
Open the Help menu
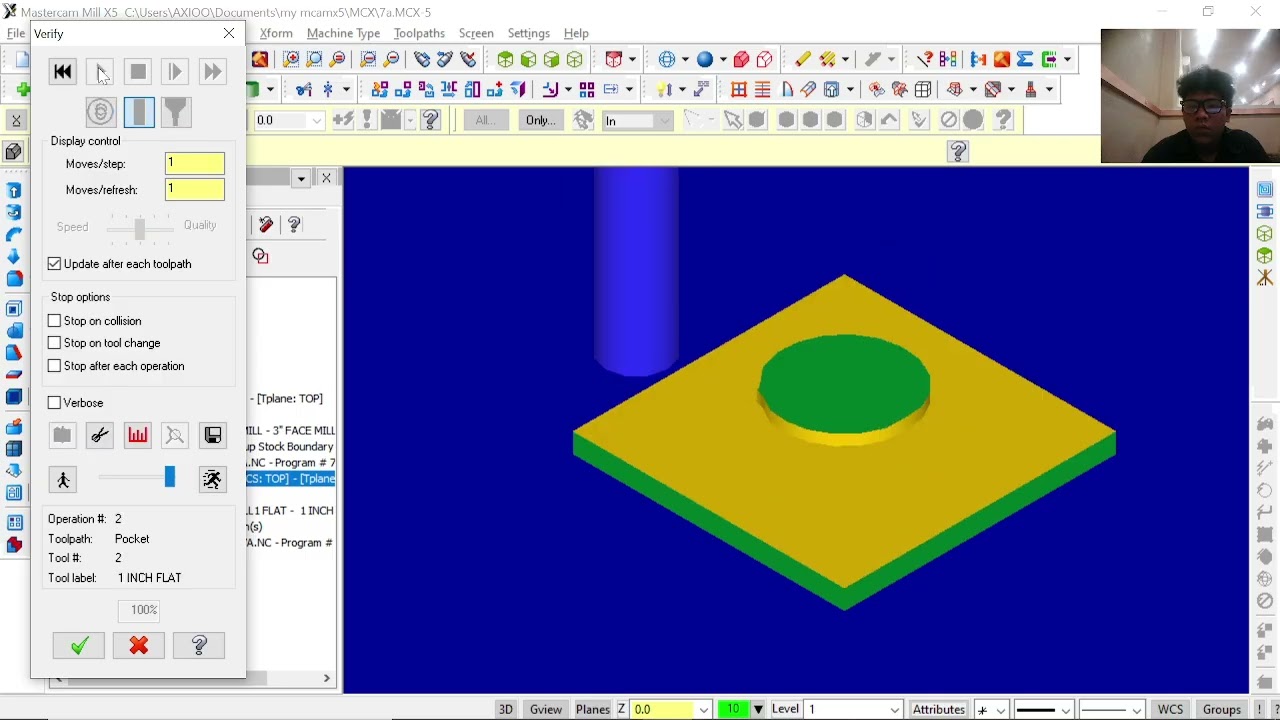coord(576,33)
